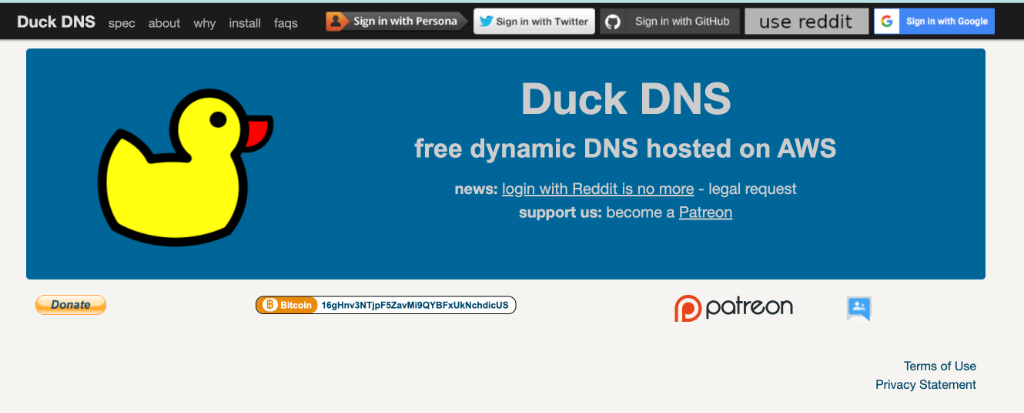Click the PayPal Donate button

click(x=71, y=305)
